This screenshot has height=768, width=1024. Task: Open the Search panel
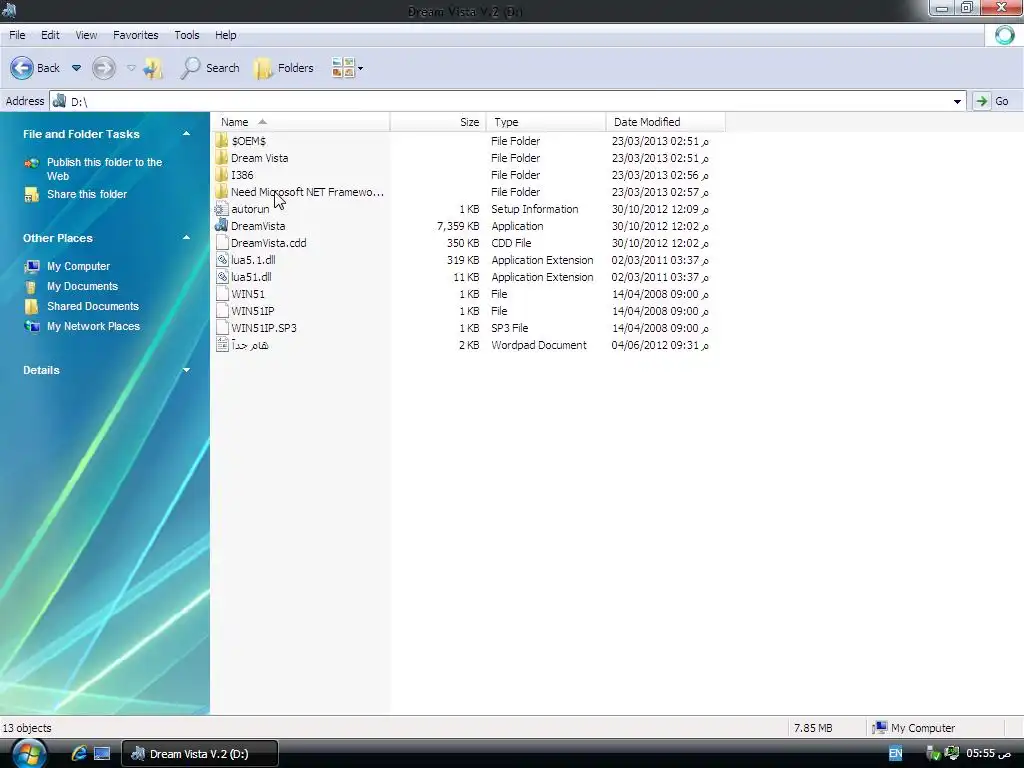tap(210, 68)
